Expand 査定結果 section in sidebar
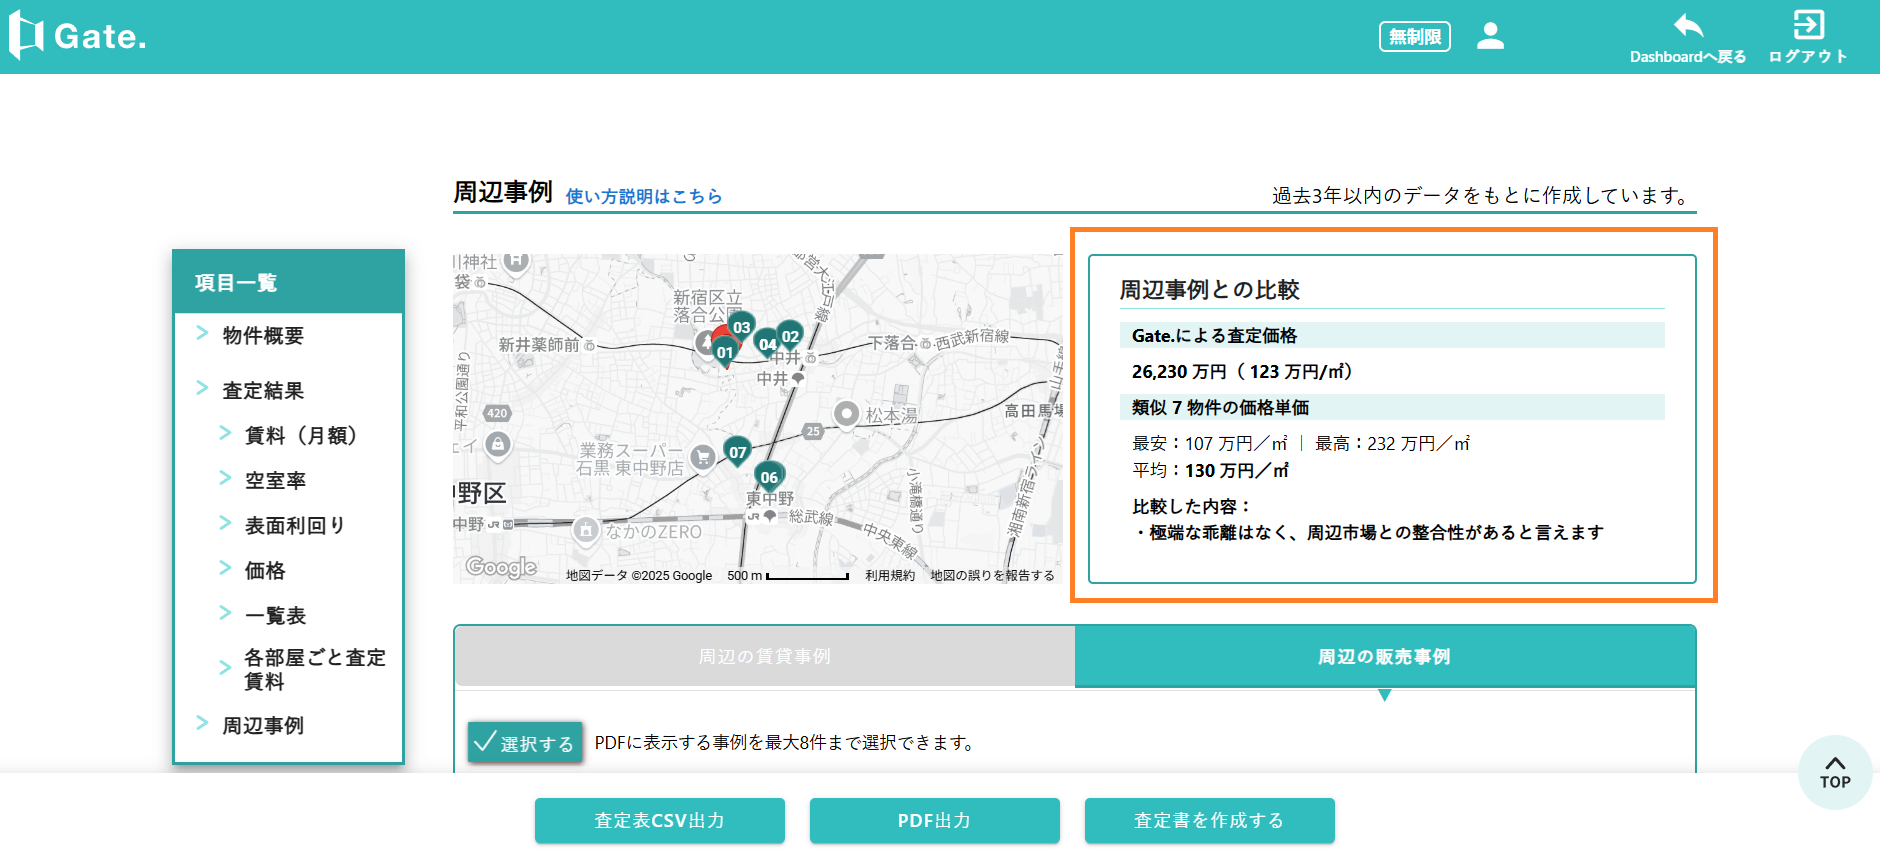Image resolution: width=1880 pixels, height=862 pixels. point(263,391)
